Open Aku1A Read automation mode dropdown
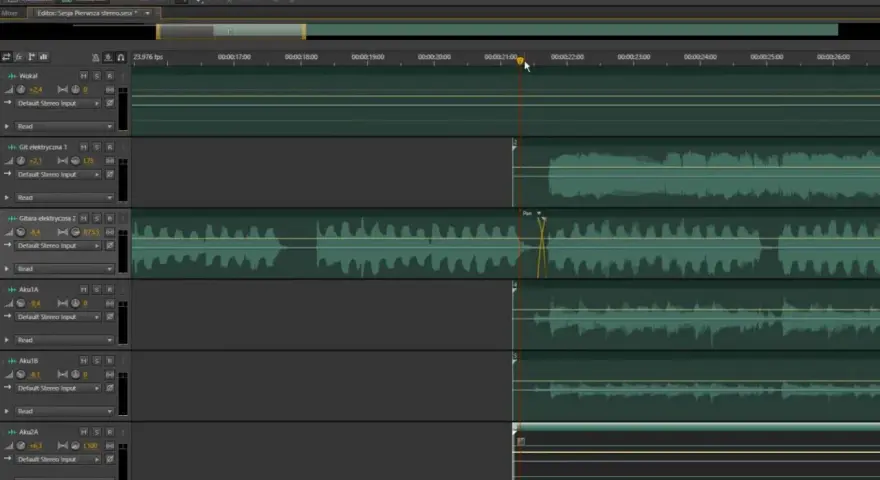 pos(65,341)
